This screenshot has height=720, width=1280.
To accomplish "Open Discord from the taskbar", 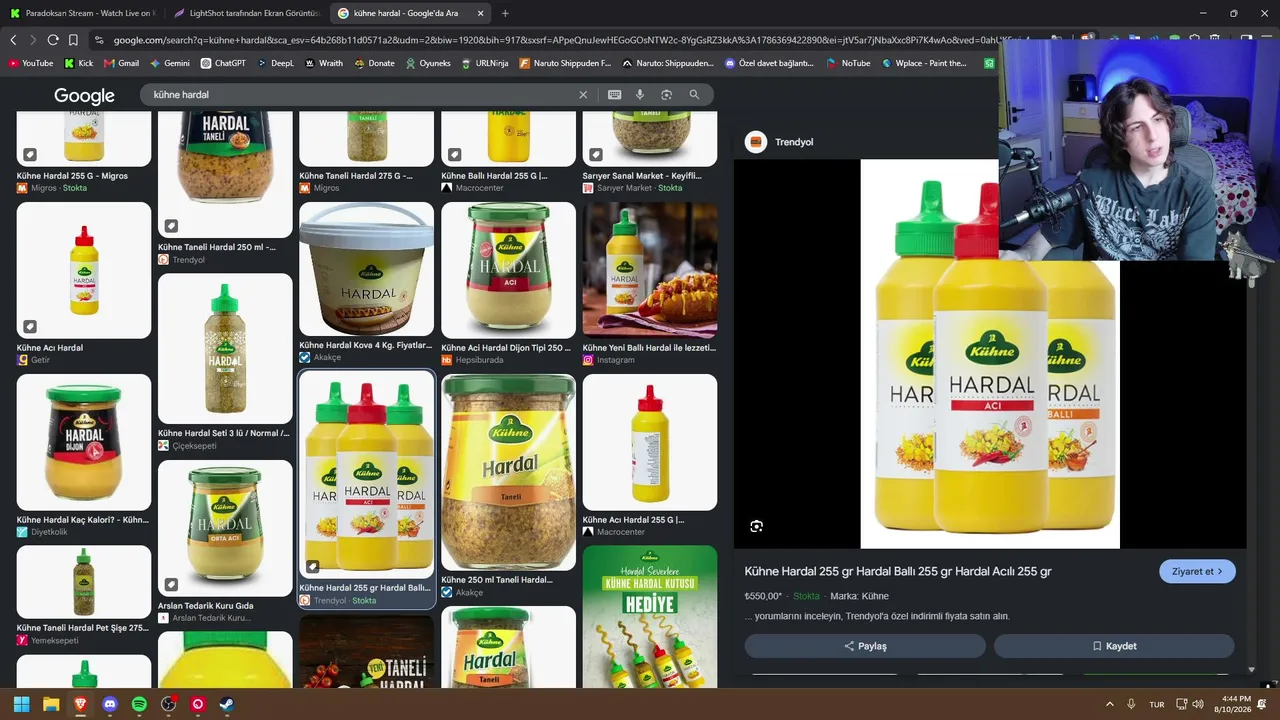I will (110, 704).
